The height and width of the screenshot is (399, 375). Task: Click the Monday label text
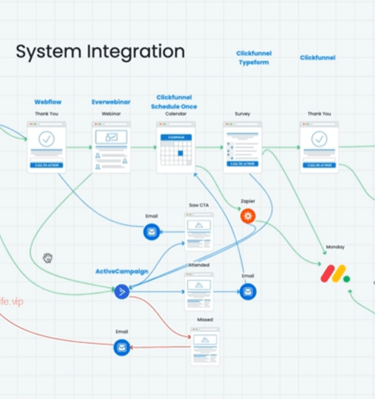(335, 247)
